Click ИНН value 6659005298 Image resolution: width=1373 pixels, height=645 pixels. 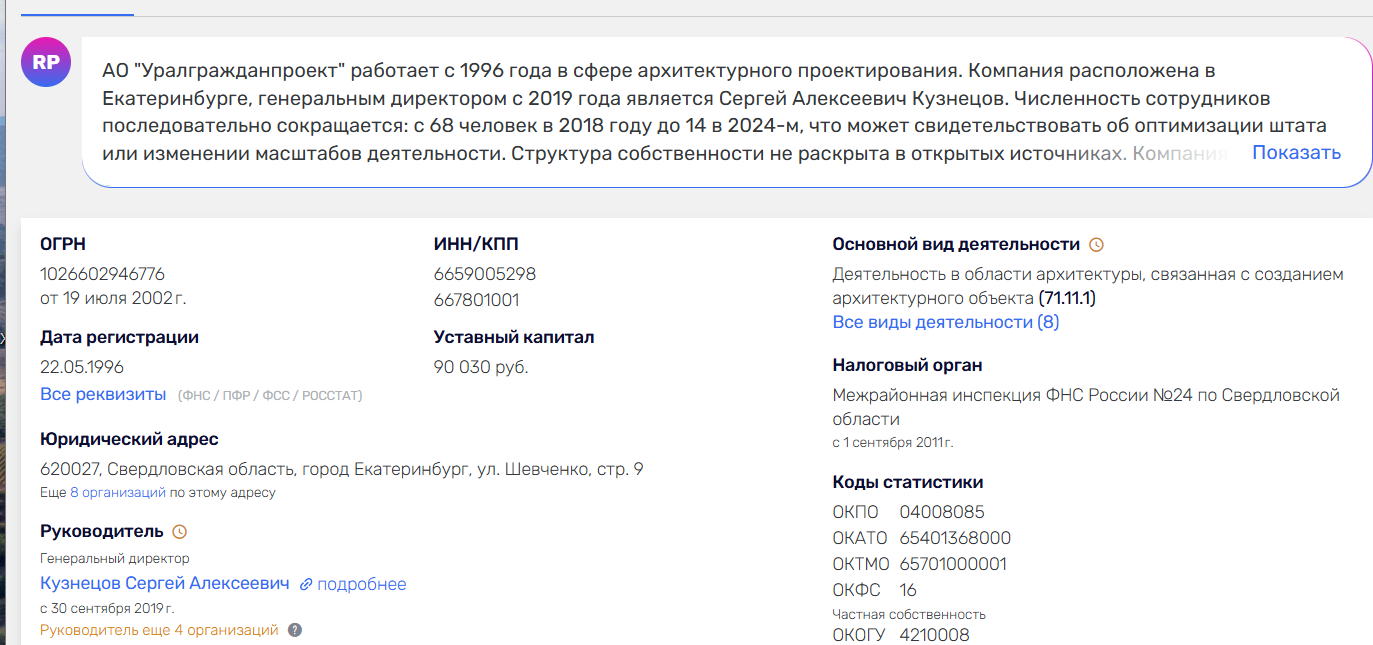(x=485, y=274)
